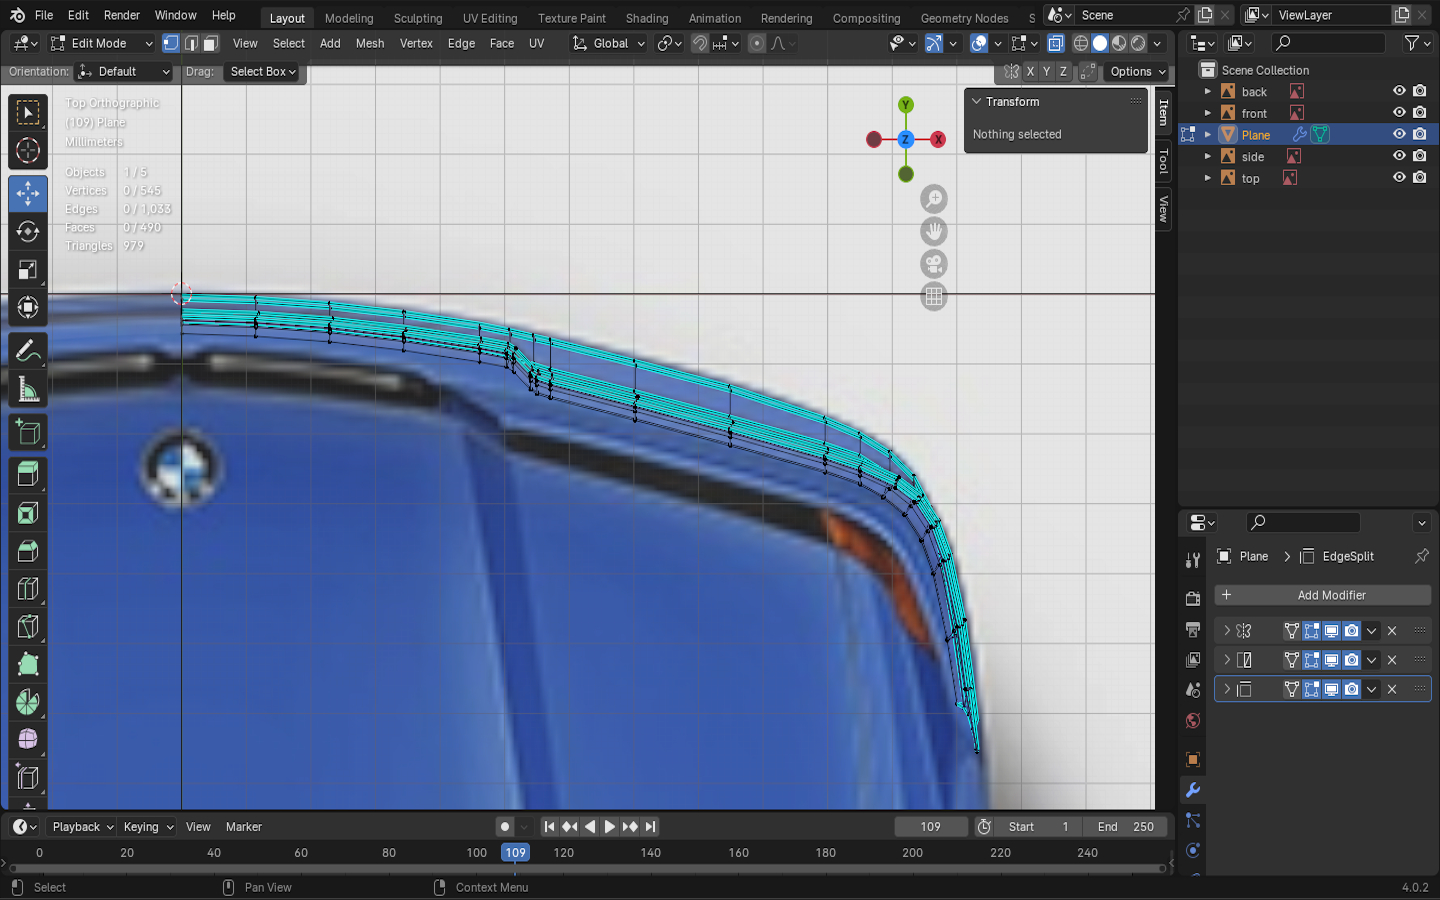Select the Annotate pencil tool
This screenshot has height=900, width=1440.
pos(28,351)
